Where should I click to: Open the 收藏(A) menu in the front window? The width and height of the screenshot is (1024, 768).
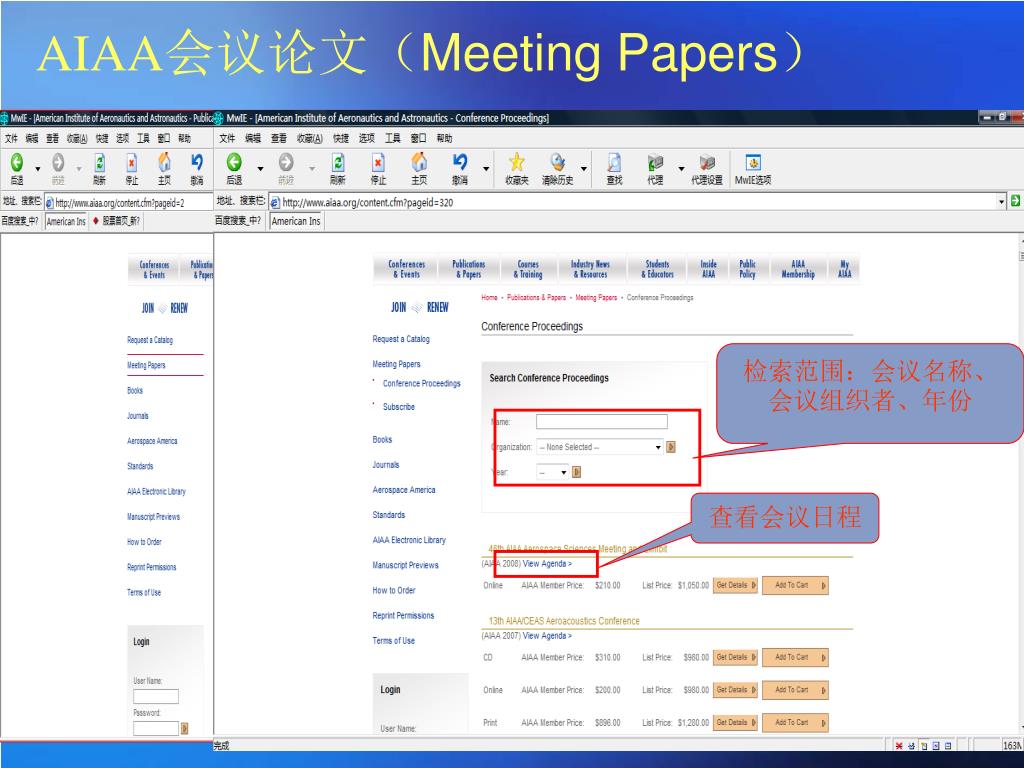310,138
